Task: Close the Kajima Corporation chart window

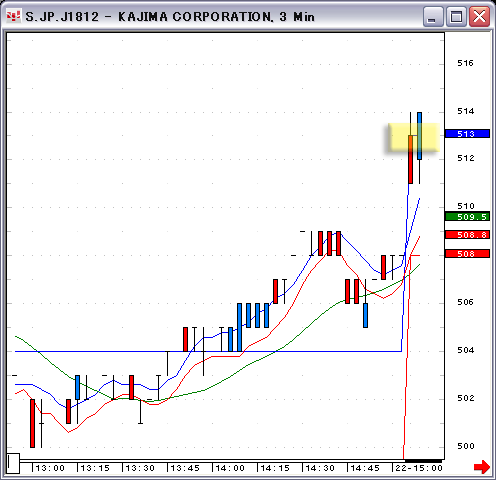Action: 479,16
